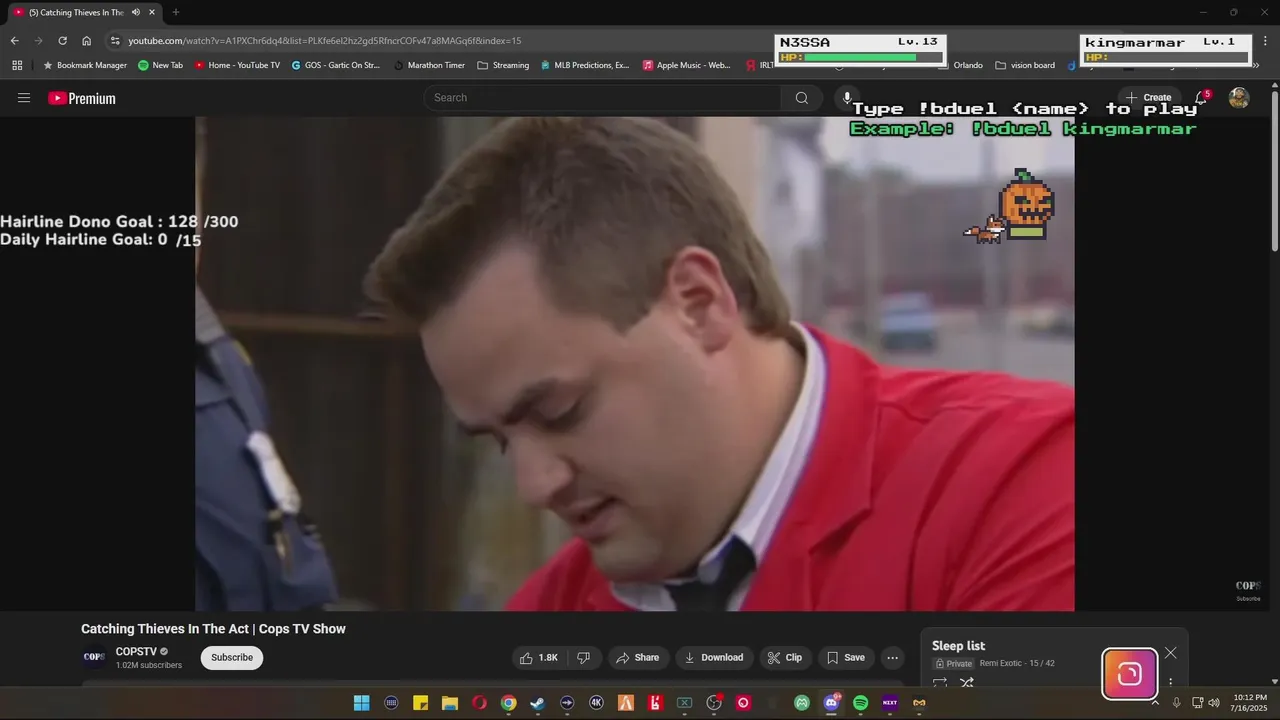Click the video title Catching Thieves text
The image size is (1280, 720).
213,629
